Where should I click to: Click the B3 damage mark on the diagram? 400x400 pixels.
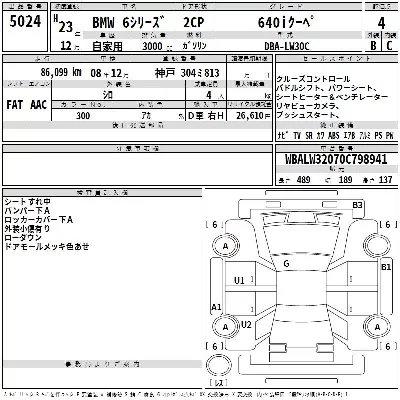(357, 205)
